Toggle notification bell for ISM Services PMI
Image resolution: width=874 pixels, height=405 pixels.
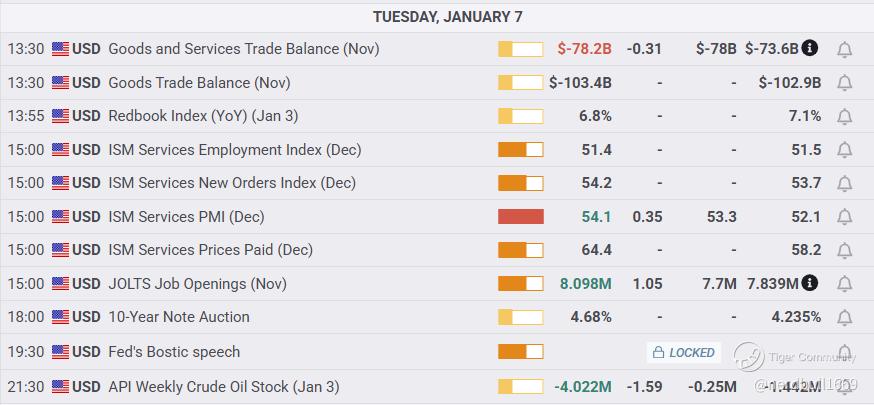tap(844, 217)
